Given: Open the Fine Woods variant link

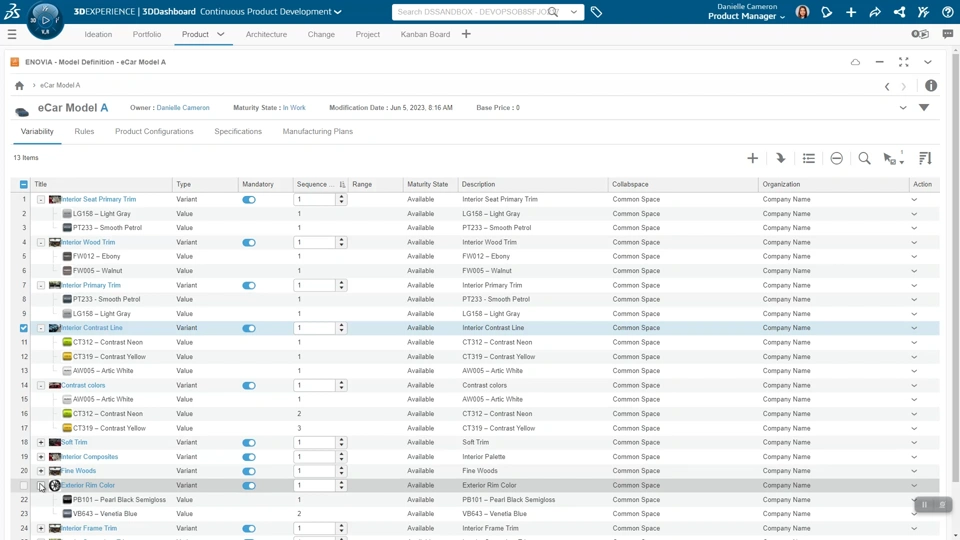Looking at the screenshot, I should (x=78, y=471).
